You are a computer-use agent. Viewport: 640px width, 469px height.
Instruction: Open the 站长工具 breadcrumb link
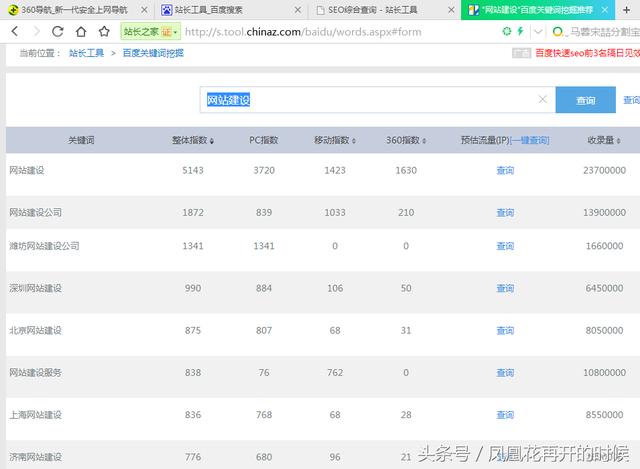[86, 53]
